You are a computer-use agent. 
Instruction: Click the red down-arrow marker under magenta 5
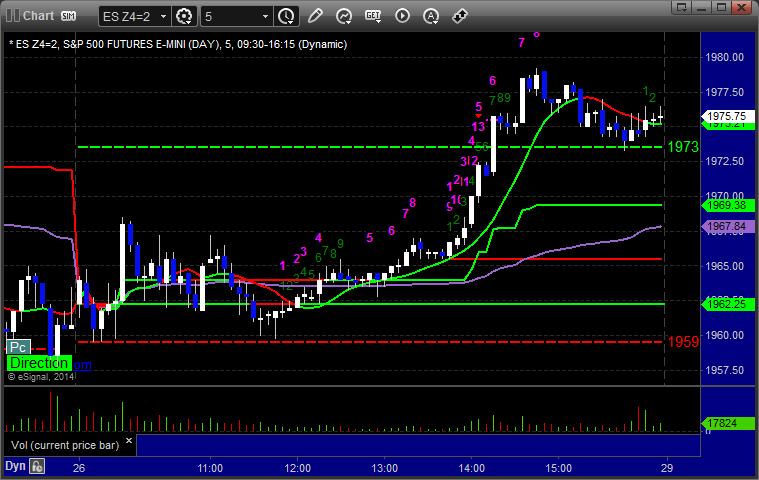[x=478, y=116]
